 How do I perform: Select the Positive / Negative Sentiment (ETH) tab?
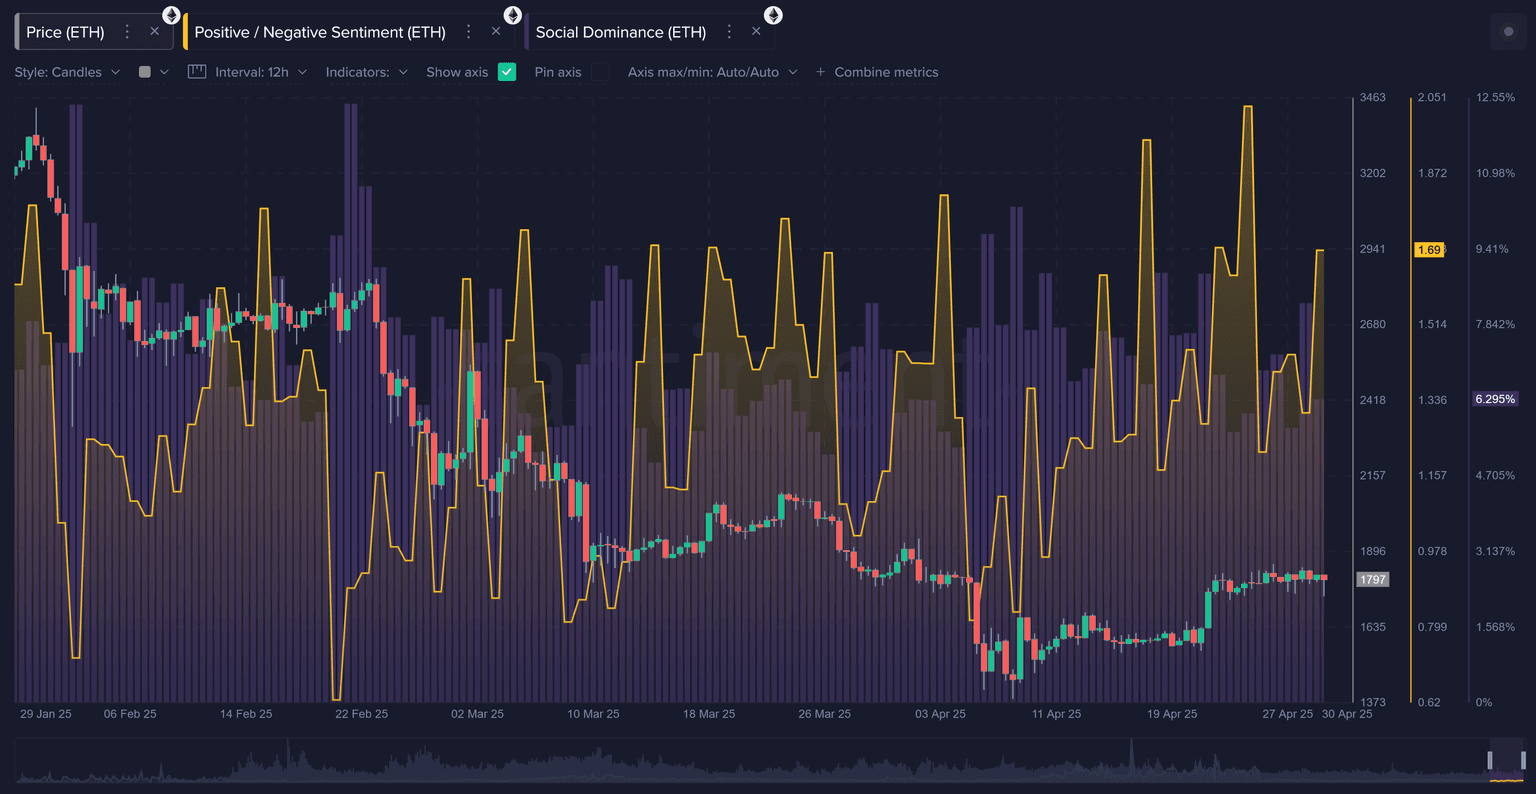320,32
